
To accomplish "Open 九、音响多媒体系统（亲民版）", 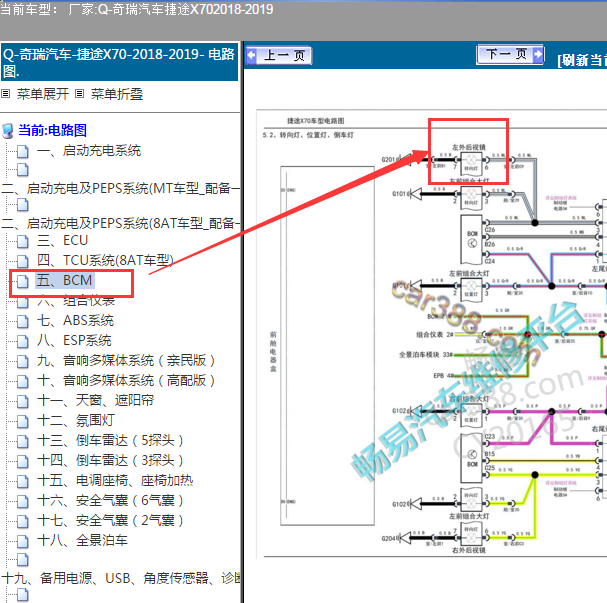I will 126,360.
